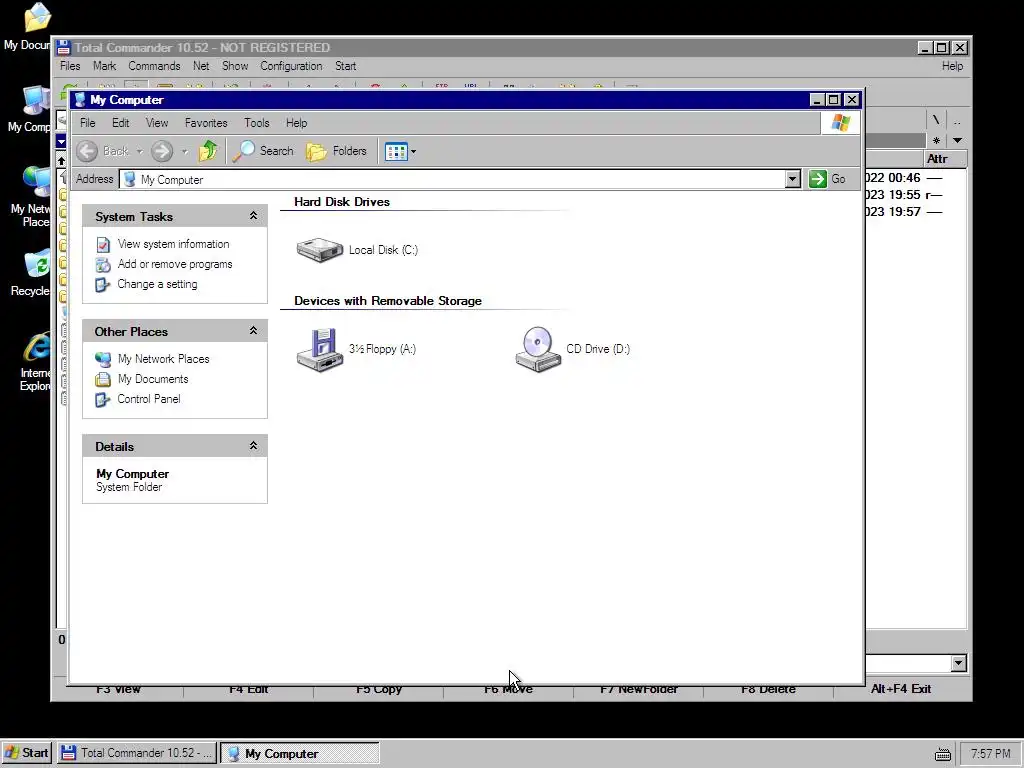1024x768 pixels.
Task: Open Total Commander Files menu
Action: click(x=70, y=66)
